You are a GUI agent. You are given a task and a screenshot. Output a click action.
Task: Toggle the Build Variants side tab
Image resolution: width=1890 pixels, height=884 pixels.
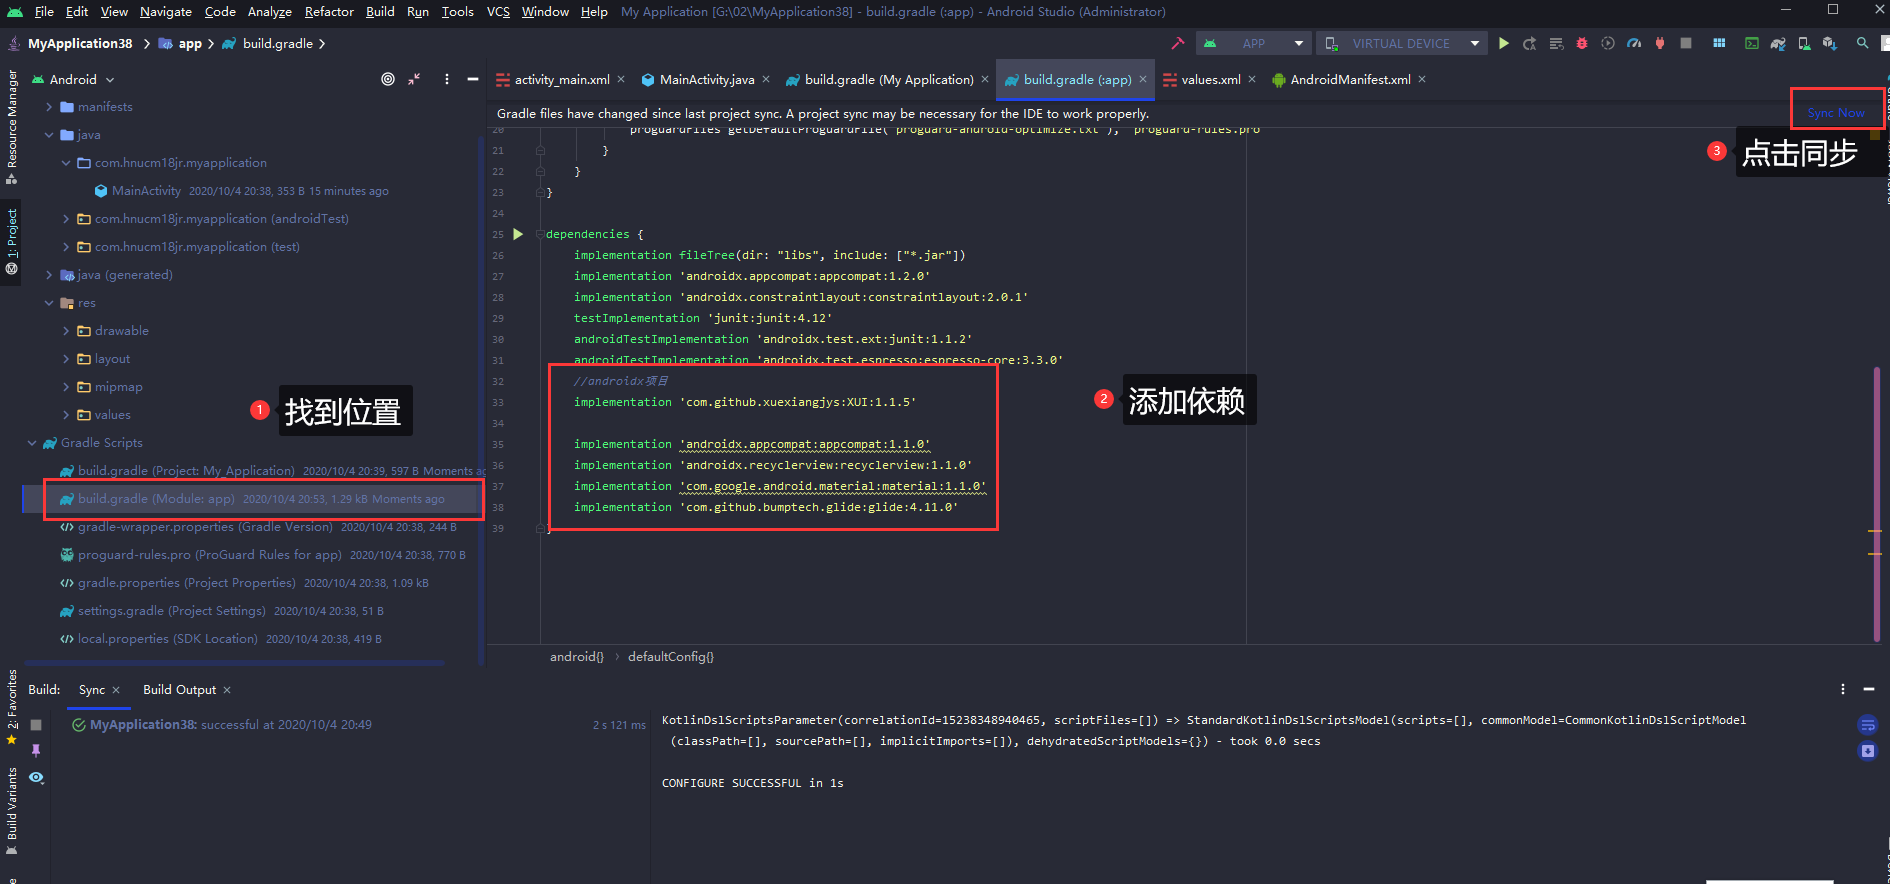[x=12, y=810]
